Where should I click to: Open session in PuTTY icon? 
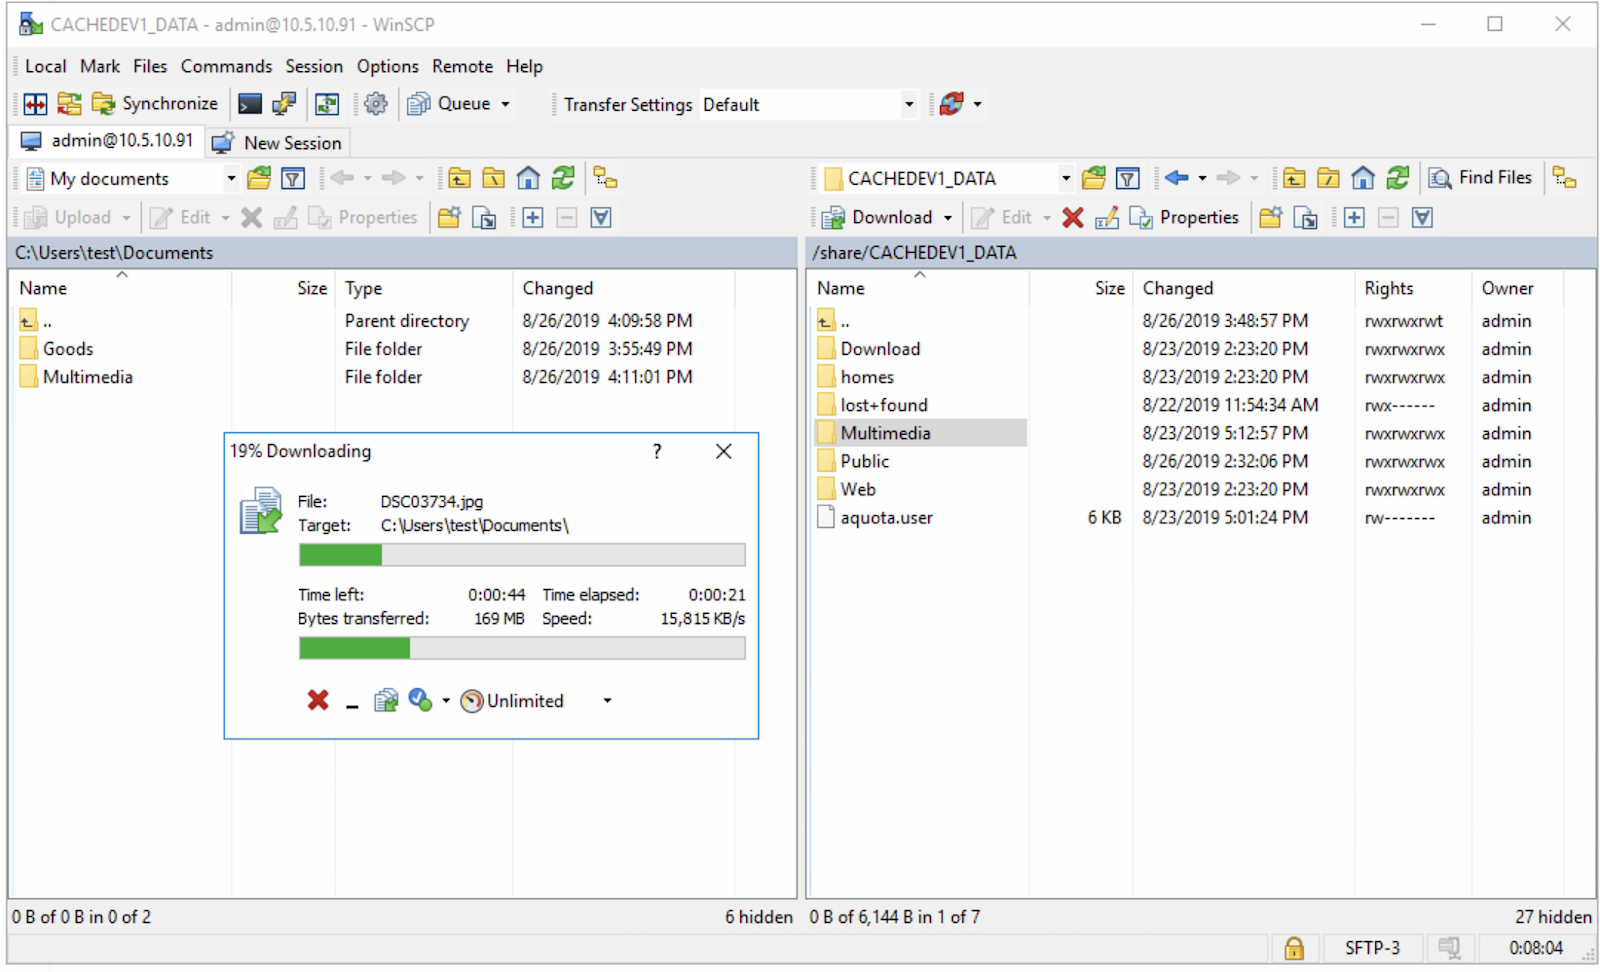(x=284, y=104)
